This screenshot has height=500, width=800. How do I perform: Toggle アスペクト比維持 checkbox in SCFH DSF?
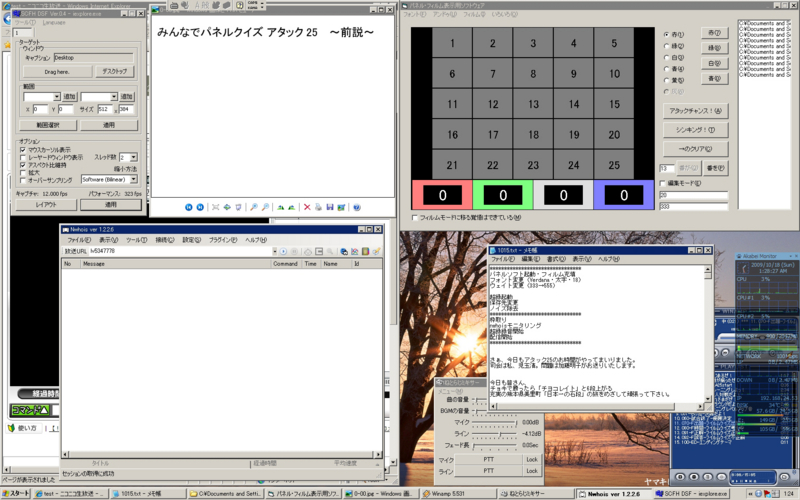22,165
